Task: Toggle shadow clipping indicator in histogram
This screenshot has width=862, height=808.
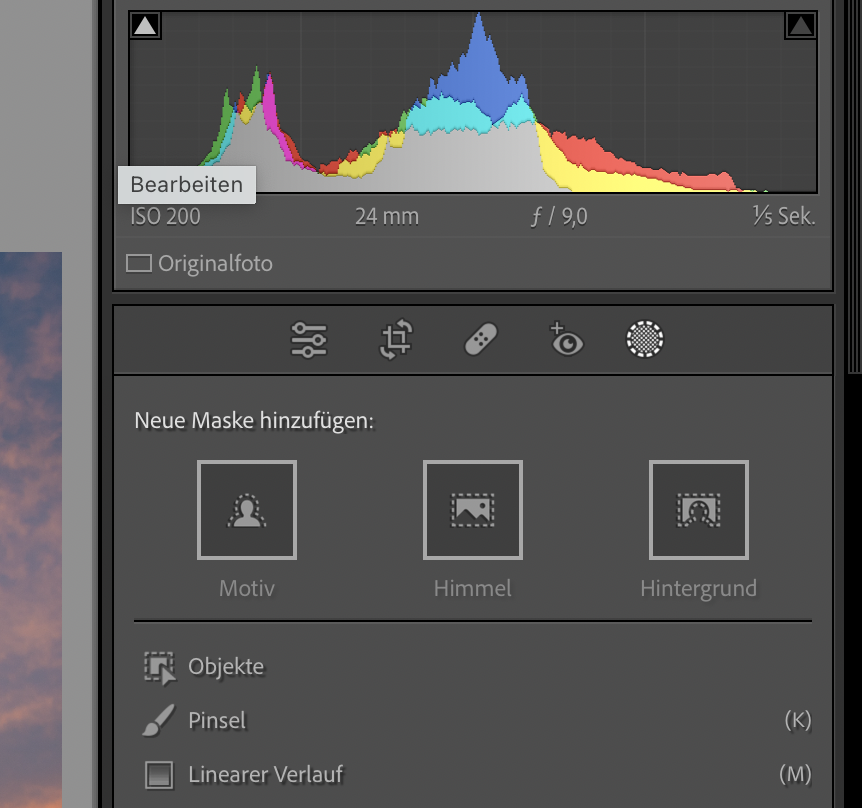Action: tap(145, 25)
